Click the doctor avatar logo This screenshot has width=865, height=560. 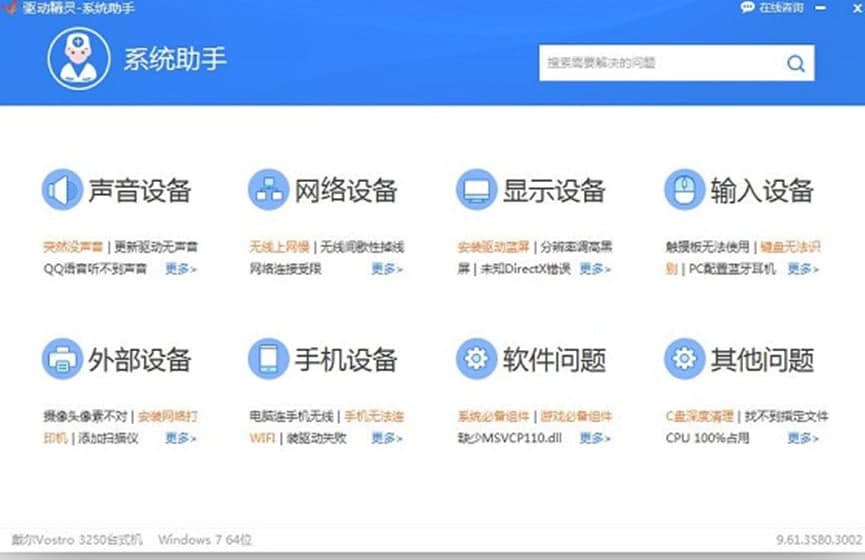pyautogui.click(x=79, y=58)
